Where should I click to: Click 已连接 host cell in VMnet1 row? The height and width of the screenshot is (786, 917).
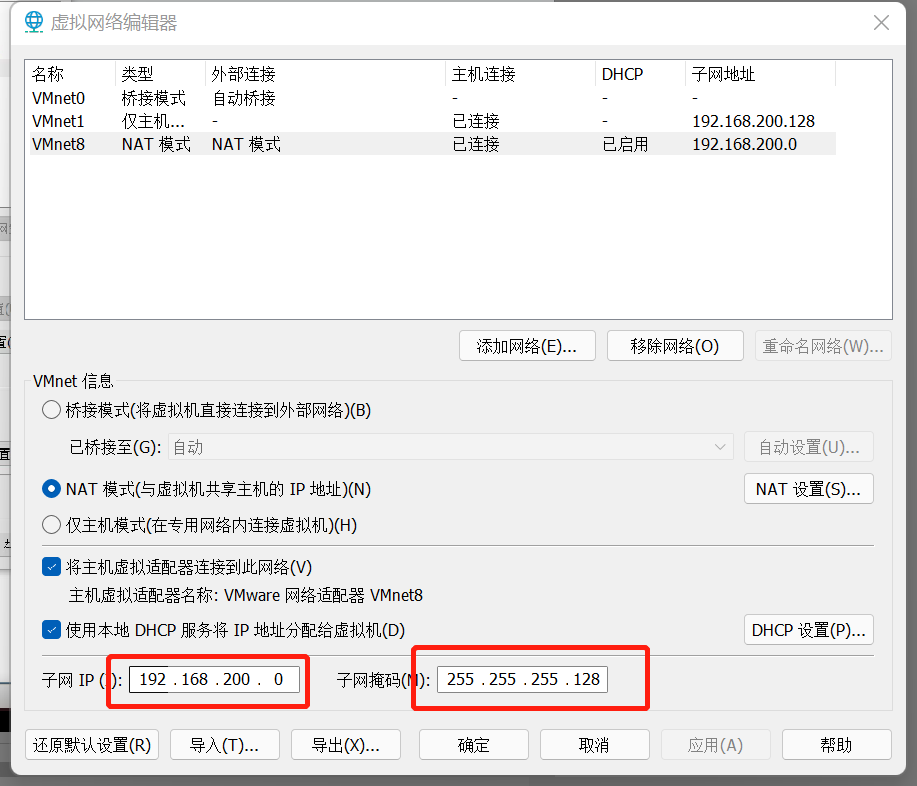click(476, 121)
